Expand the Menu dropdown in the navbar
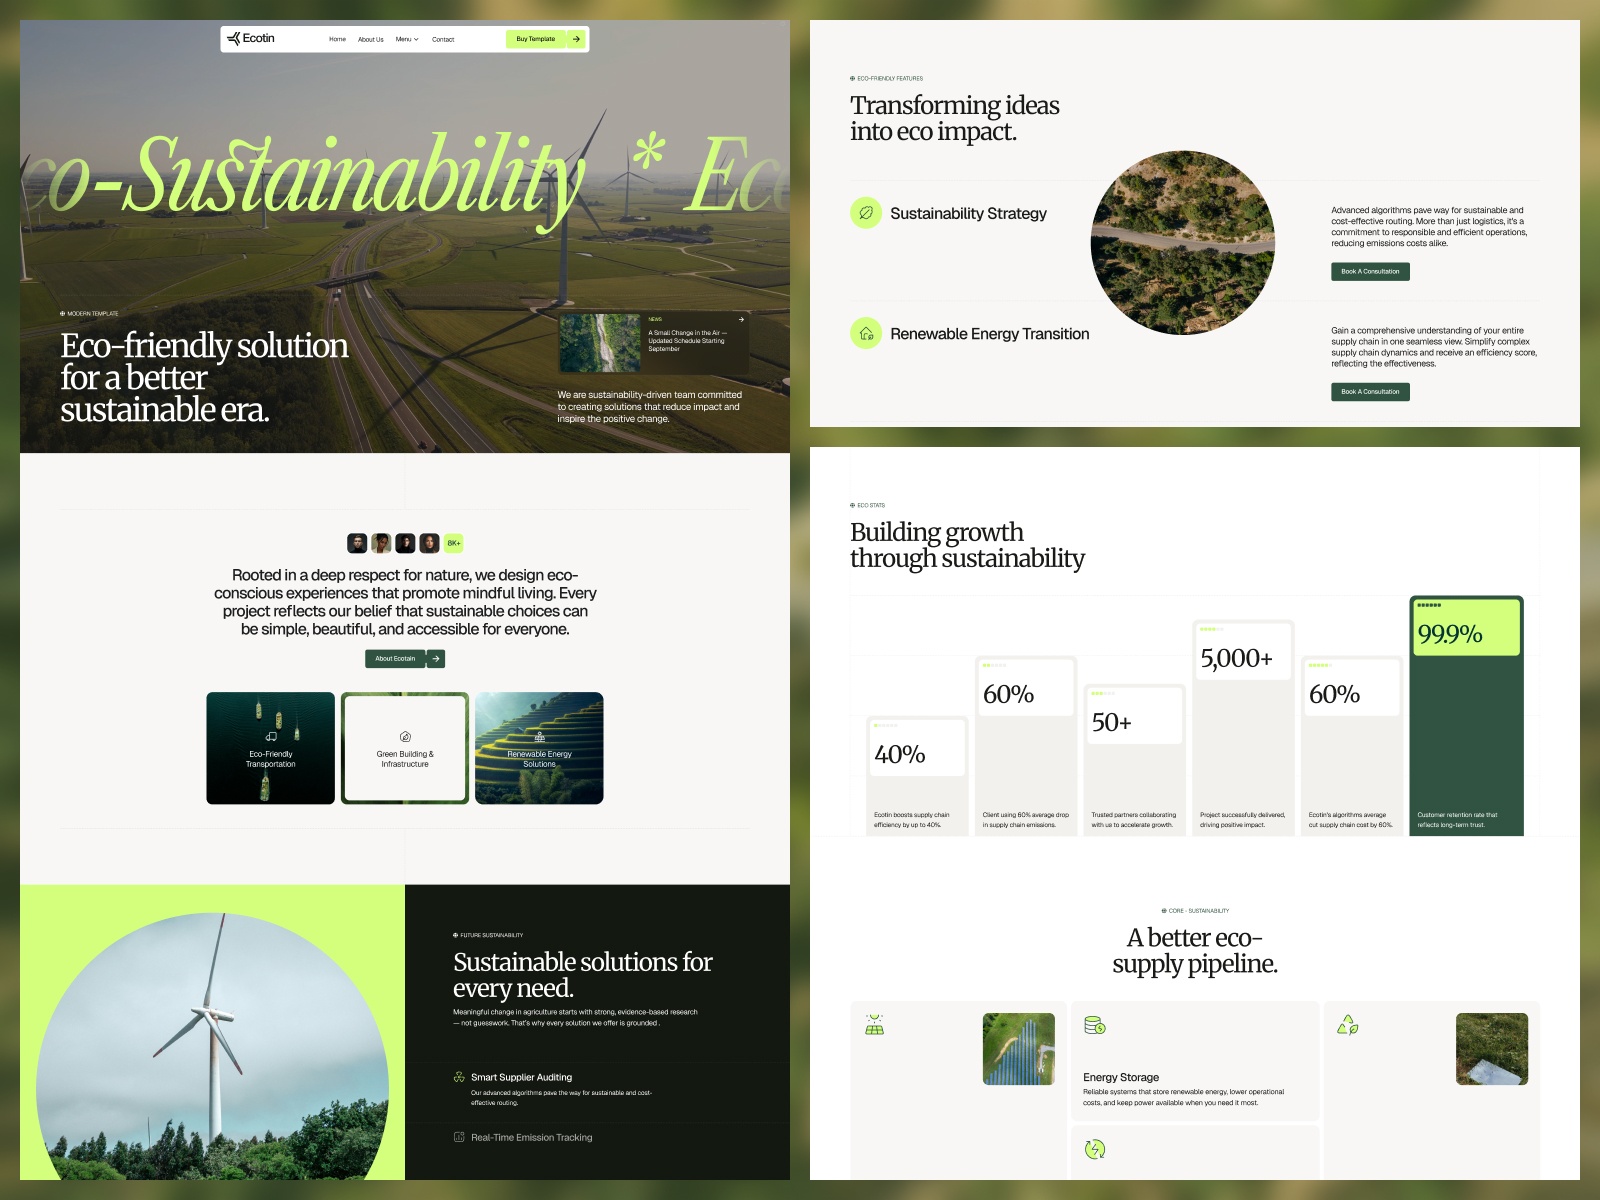The width and height of the screenshot is (1600, 1200). pyautogui.click(x=407, y=39)
